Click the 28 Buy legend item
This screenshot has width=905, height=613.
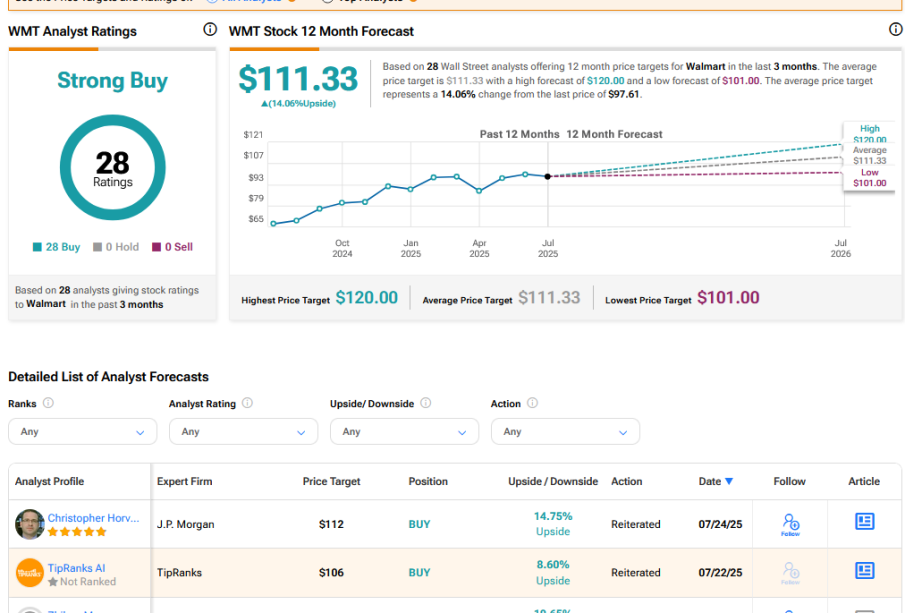[57, 247]
